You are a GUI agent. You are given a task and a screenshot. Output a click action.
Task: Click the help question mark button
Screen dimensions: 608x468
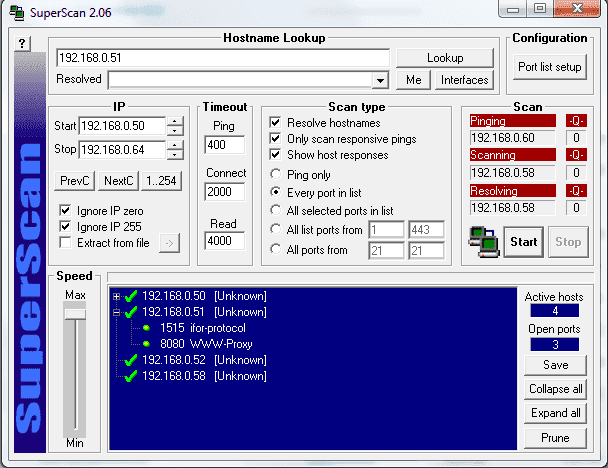pyautogui.click(x=22, y=43)
